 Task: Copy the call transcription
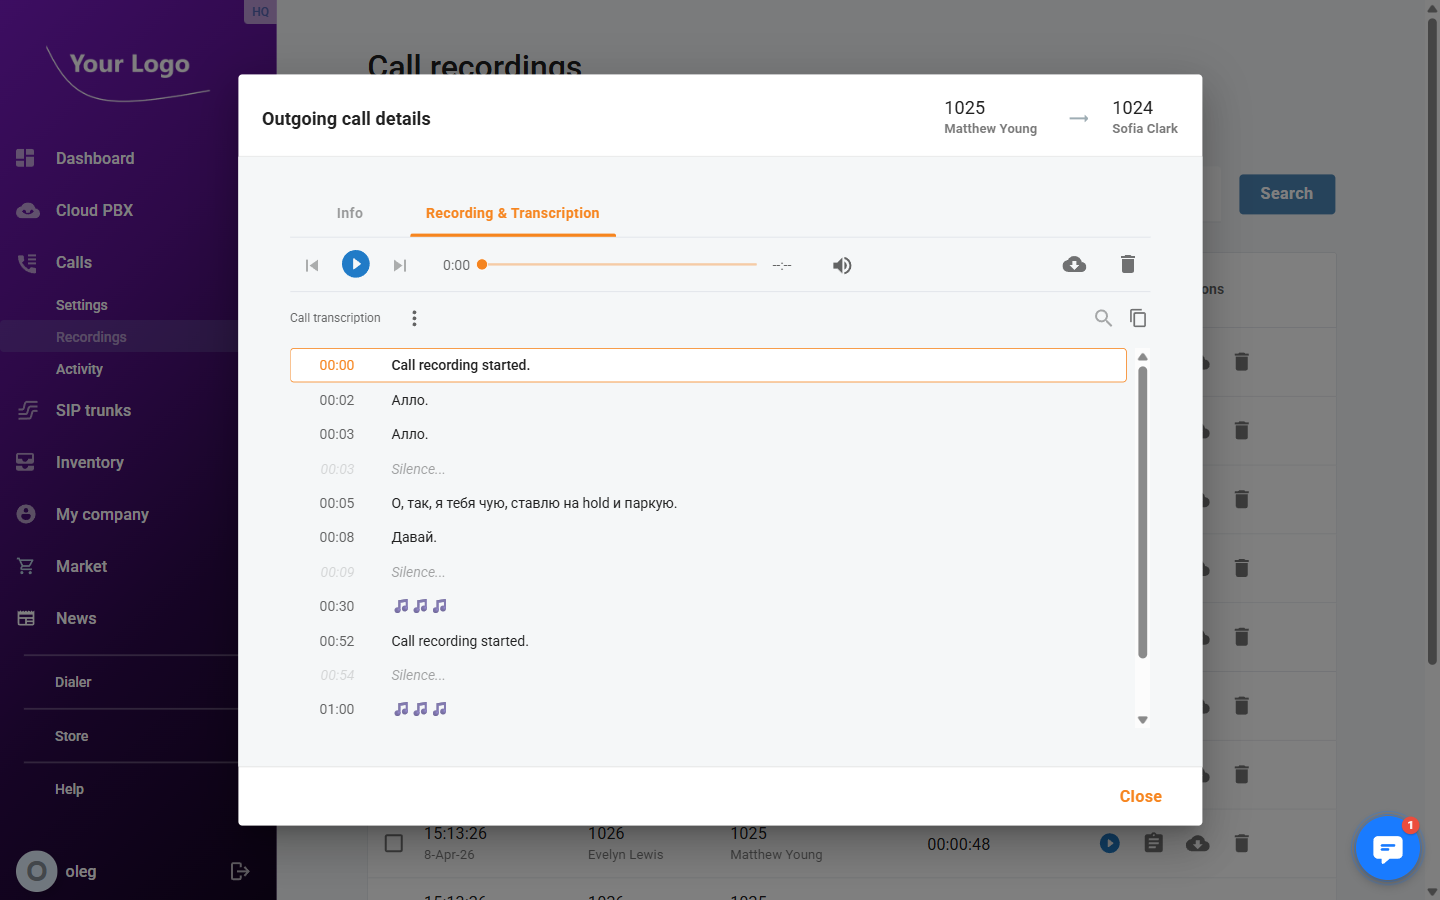[1138, 317]
